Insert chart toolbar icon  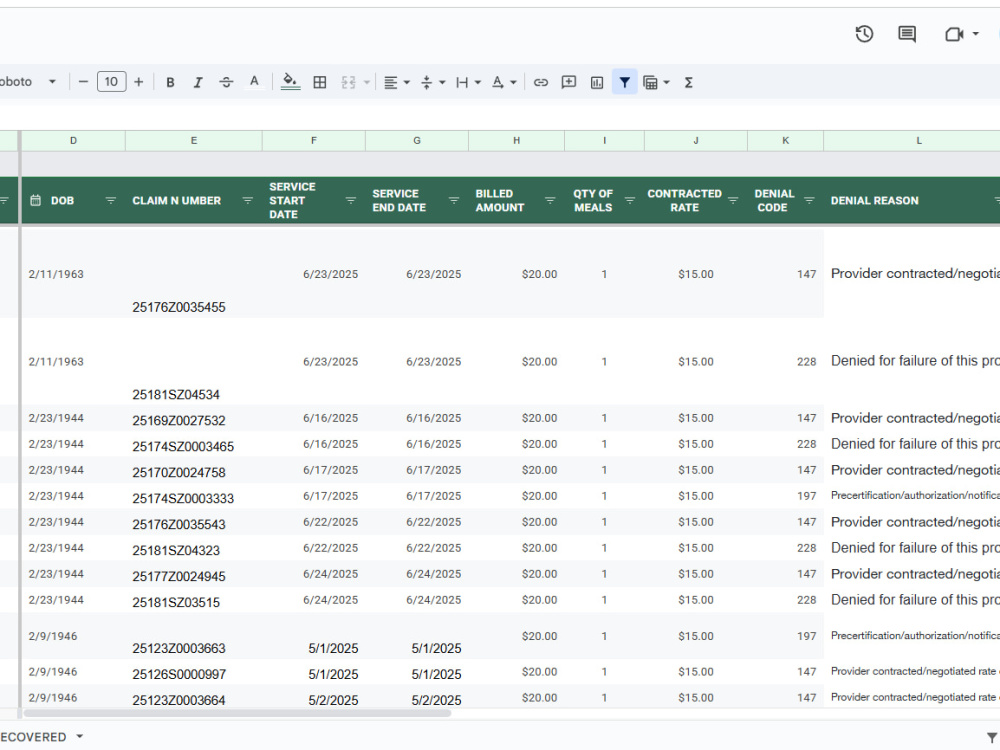(x=597, y=82)
